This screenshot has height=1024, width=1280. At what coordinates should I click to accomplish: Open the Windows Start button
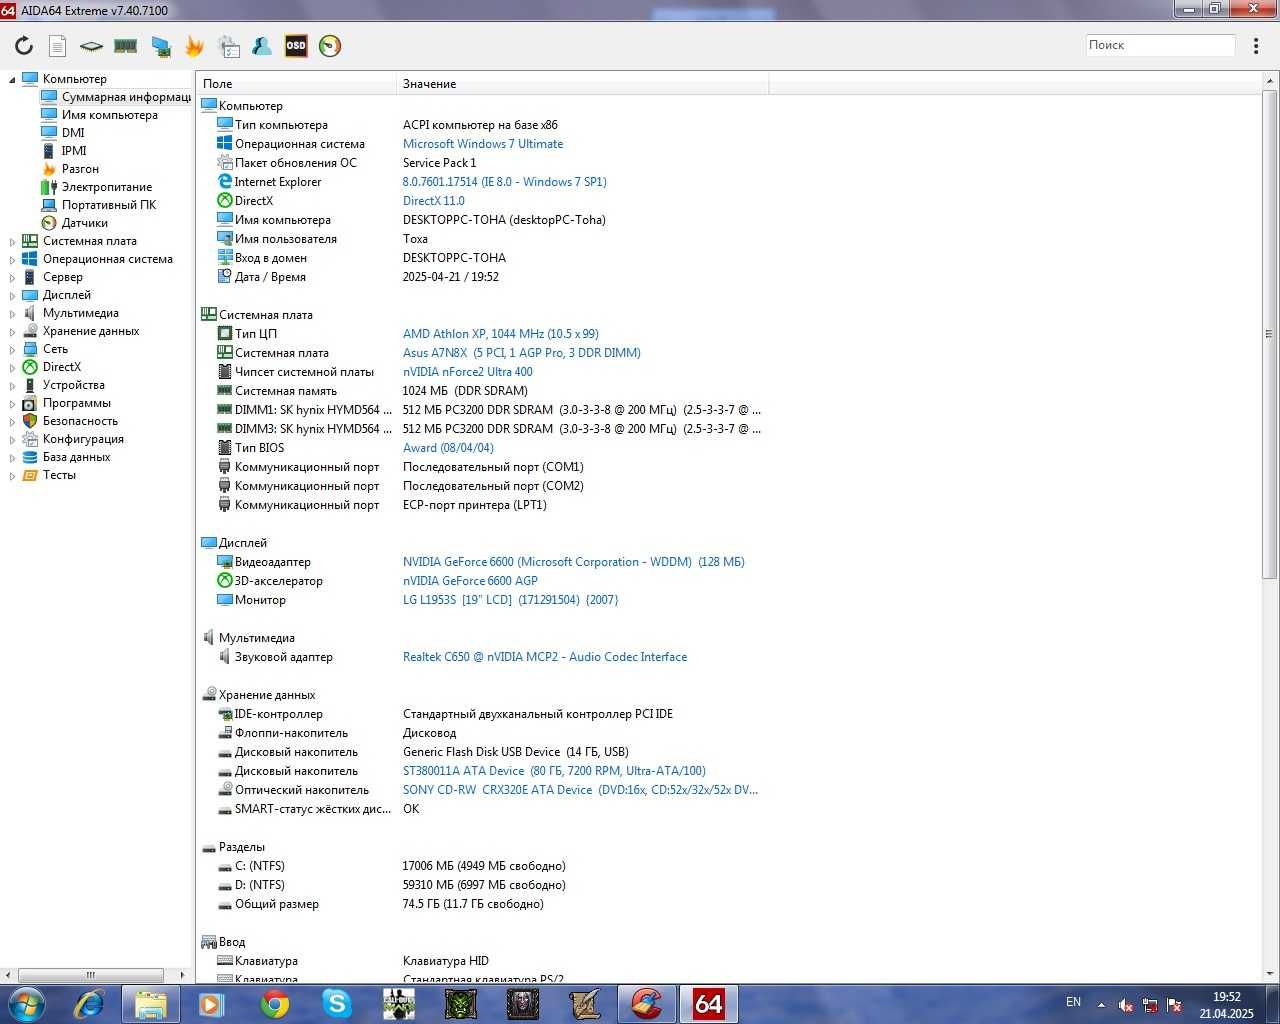(x=27, y=1004)
